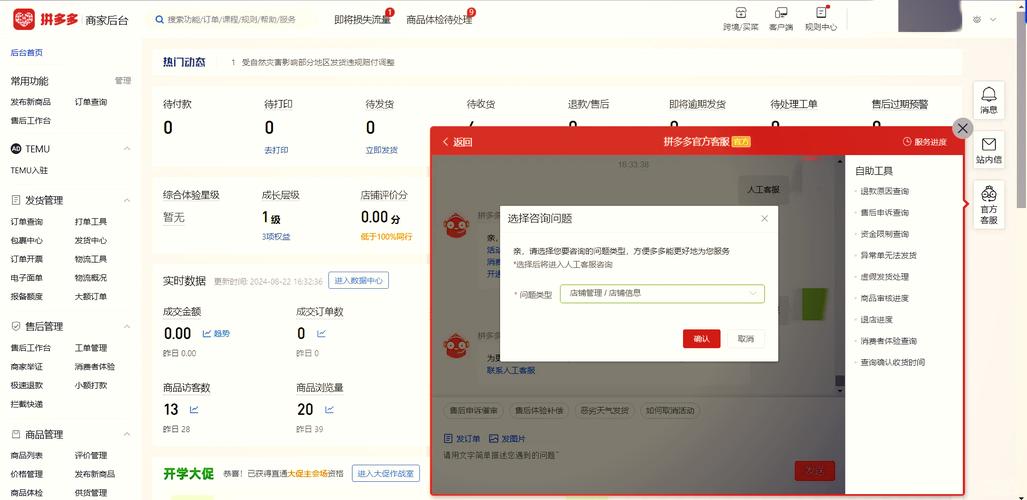This screenshot has width=1027, height=500.
Task: Click the 成交订单数 trend chart icon
Action: [x=322, y=334]
